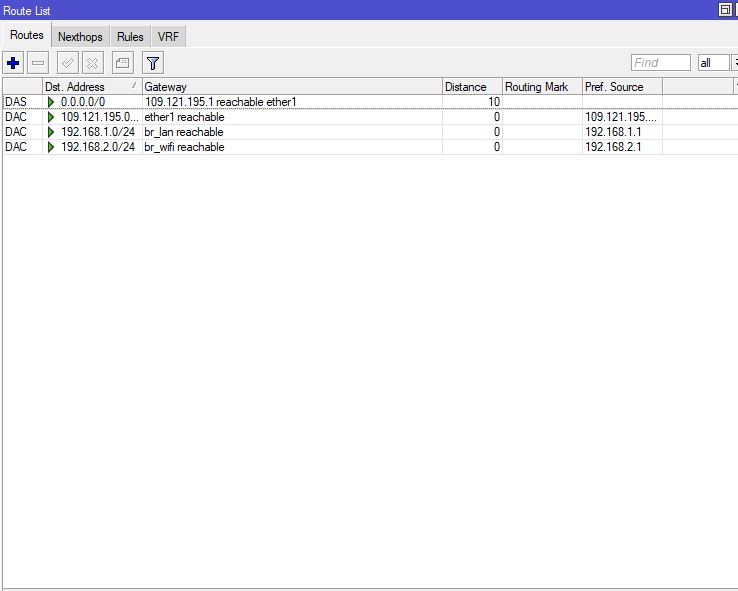Viewport: 738px width, 591px height.
Task: Click the Gateway column header
Action: [290, 87]
